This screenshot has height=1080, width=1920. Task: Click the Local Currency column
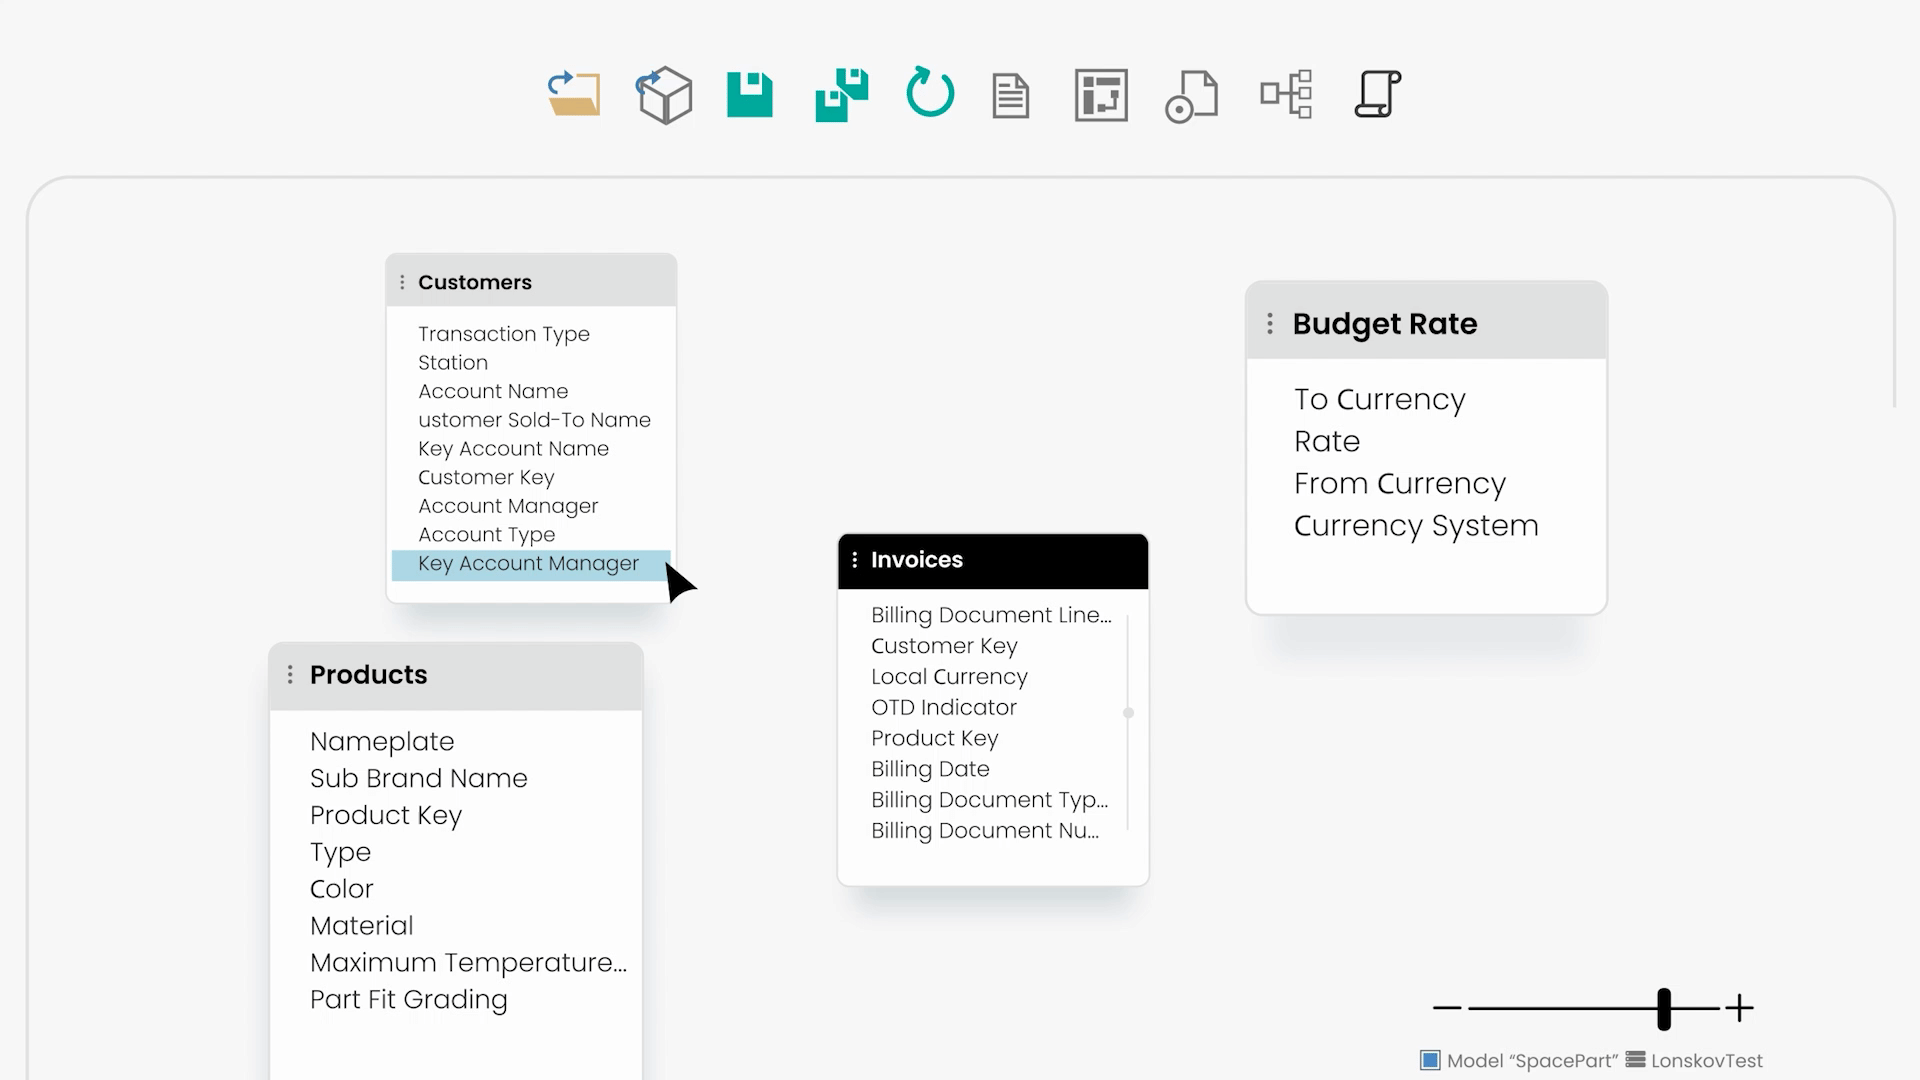pyautogui.click(x=949, y=678)
